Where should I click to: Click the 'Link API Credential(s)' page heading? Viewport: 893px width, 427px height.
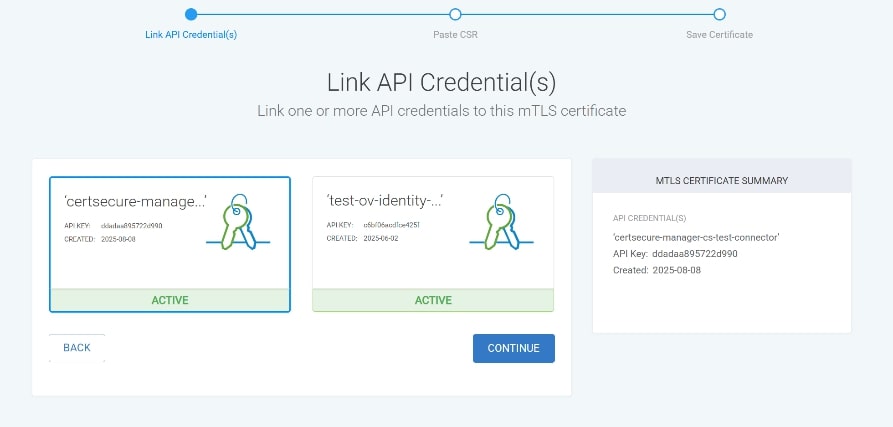441,83
